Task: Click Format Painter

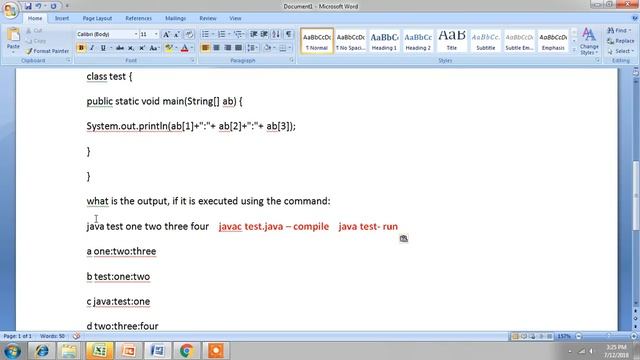Action: [47, 51]
